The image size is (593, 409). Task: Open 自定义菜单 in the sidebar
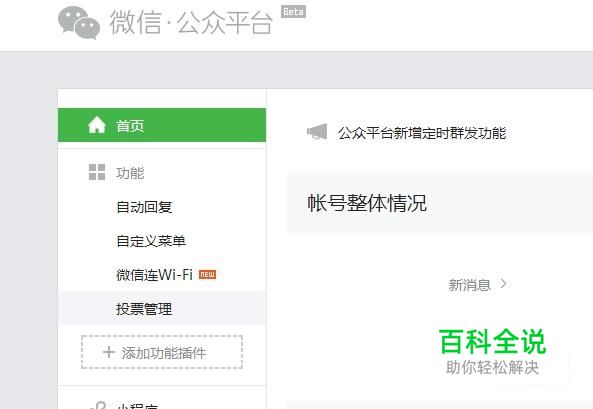[x=151, y=241]
